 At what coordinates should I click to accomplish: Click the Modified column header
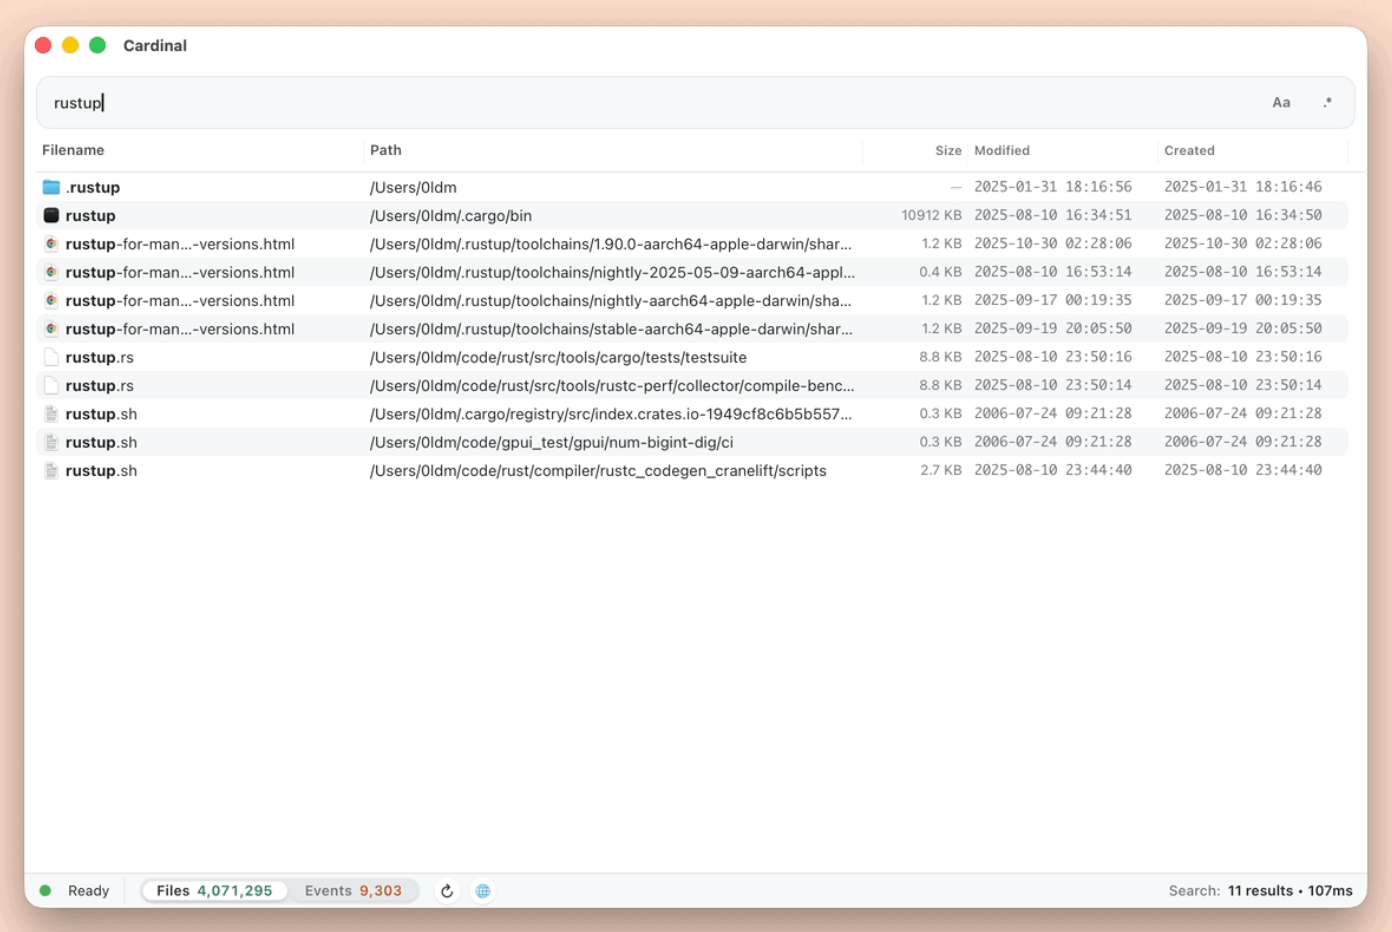tap(1001, 150)
